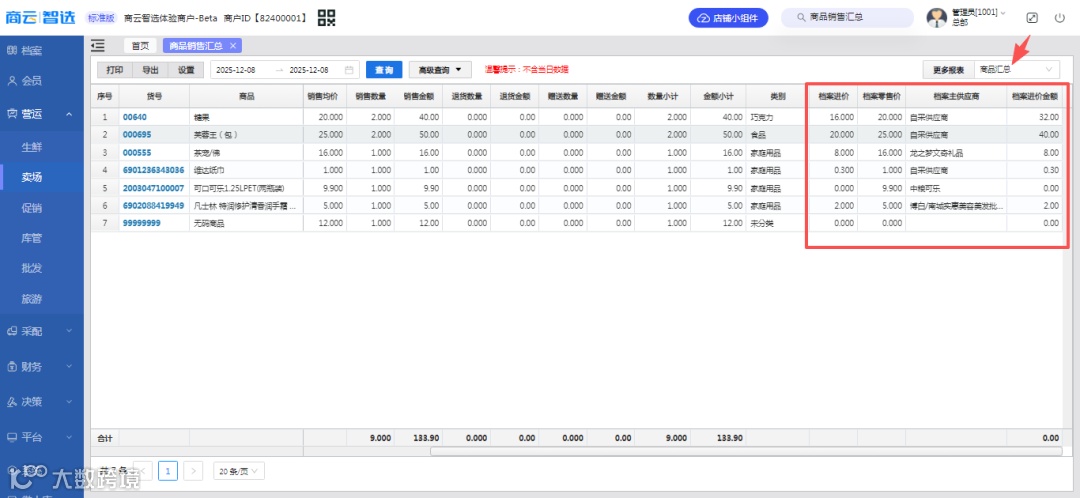1080x498 pixels.
Task: Open the 20条/页 page size dropdown
Action: pyautogui.click(x=239, y=471)
